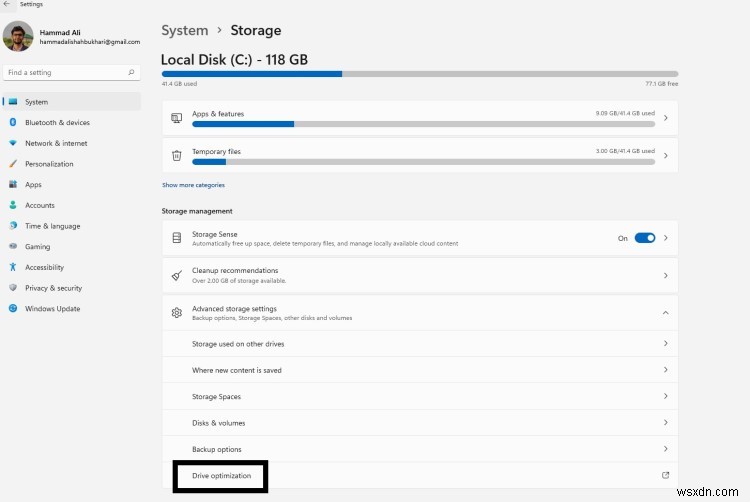Click Drive optimization label
Screen dimensions: 750x502
coord(221,476)
